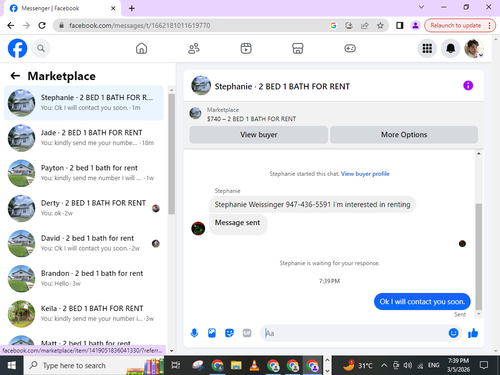
Task: Open the emoji picker smiley
Action: pos(453,333)
